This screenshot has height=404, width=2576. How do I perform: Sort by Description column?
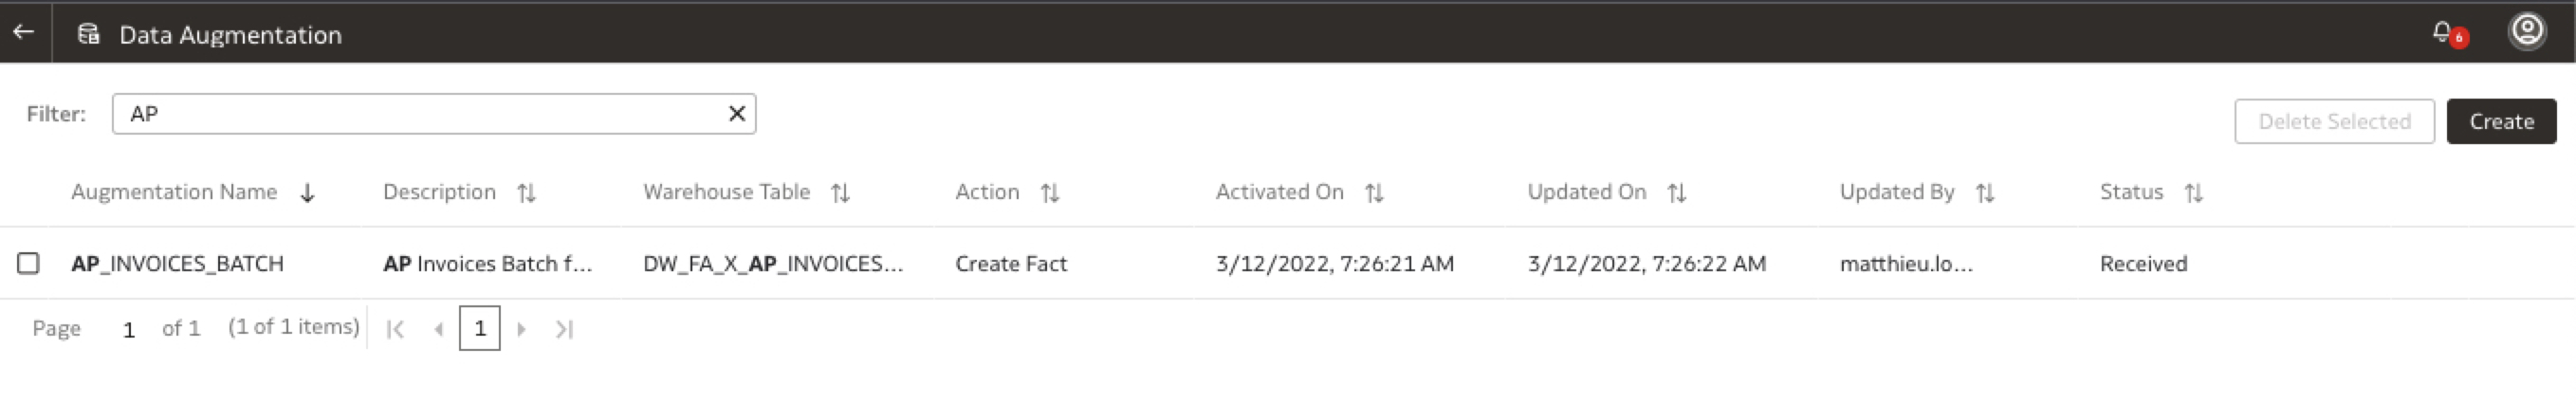click(x=527, y=193)
